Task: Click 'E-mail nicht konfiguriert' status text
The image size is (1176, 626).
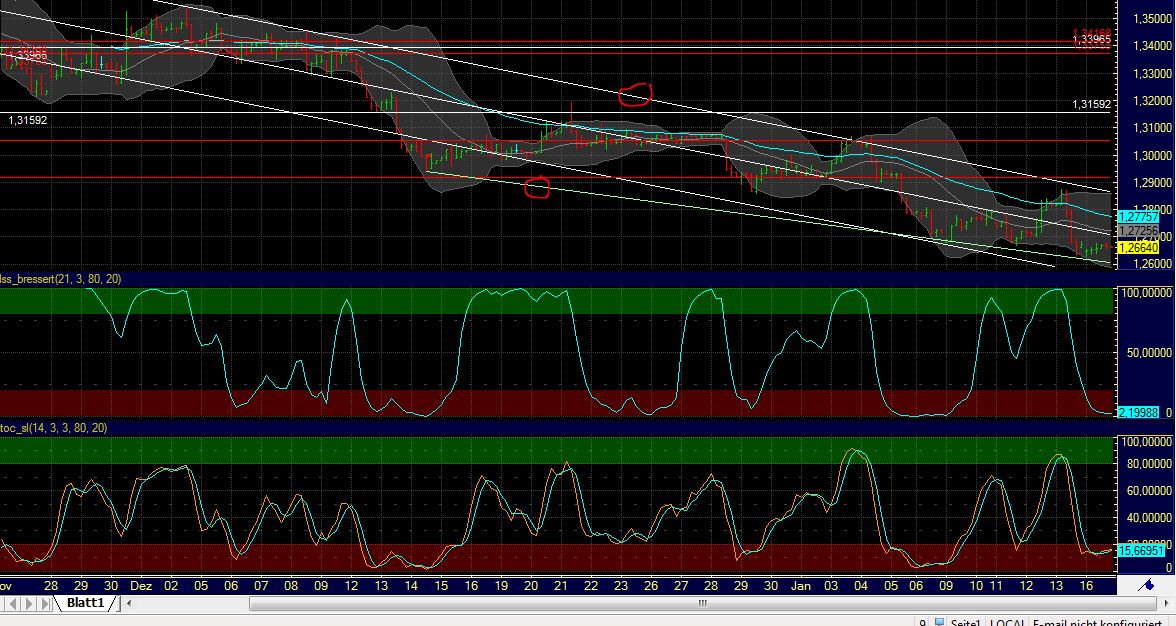Action: [1095, 623]
